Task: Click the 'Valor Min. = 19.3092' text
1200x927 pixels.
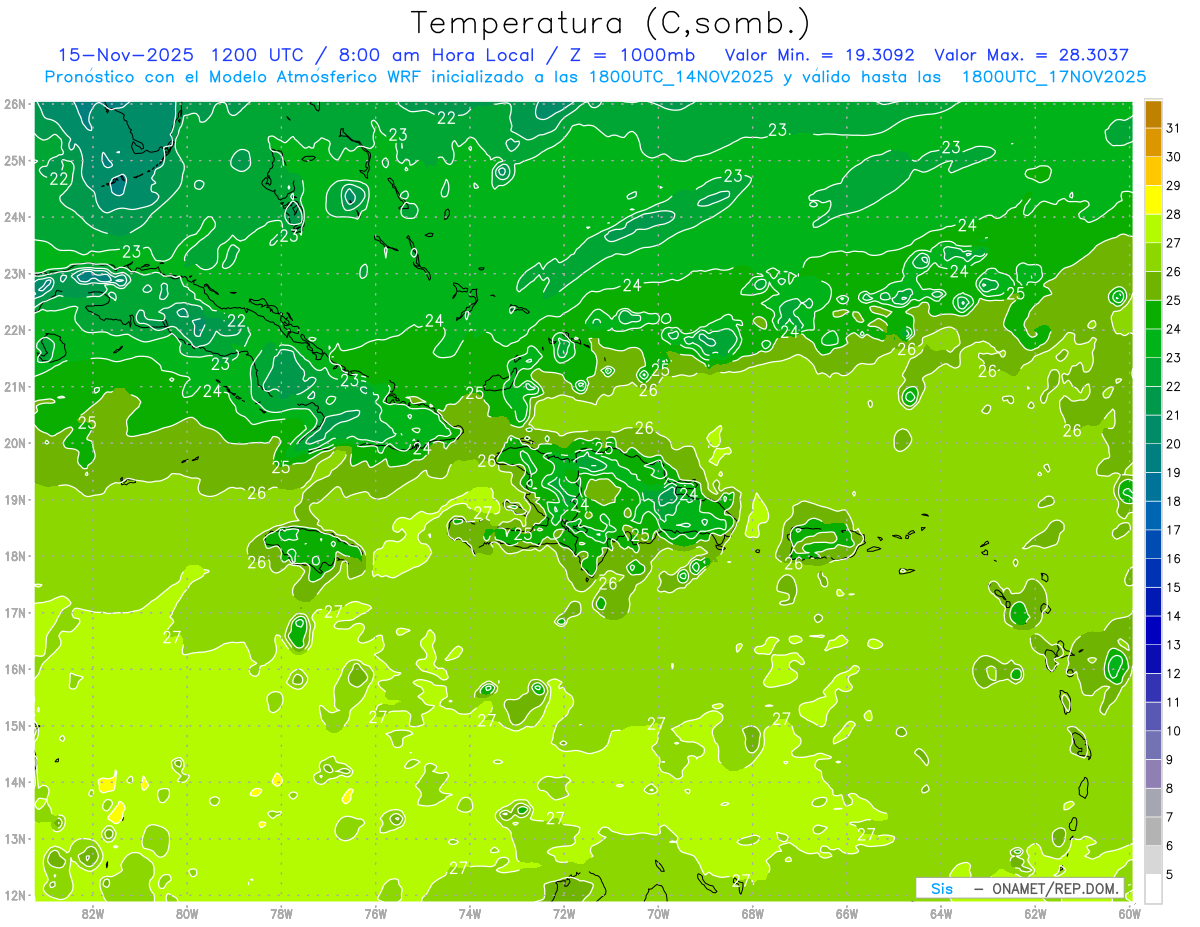Action: click(820, 55)
